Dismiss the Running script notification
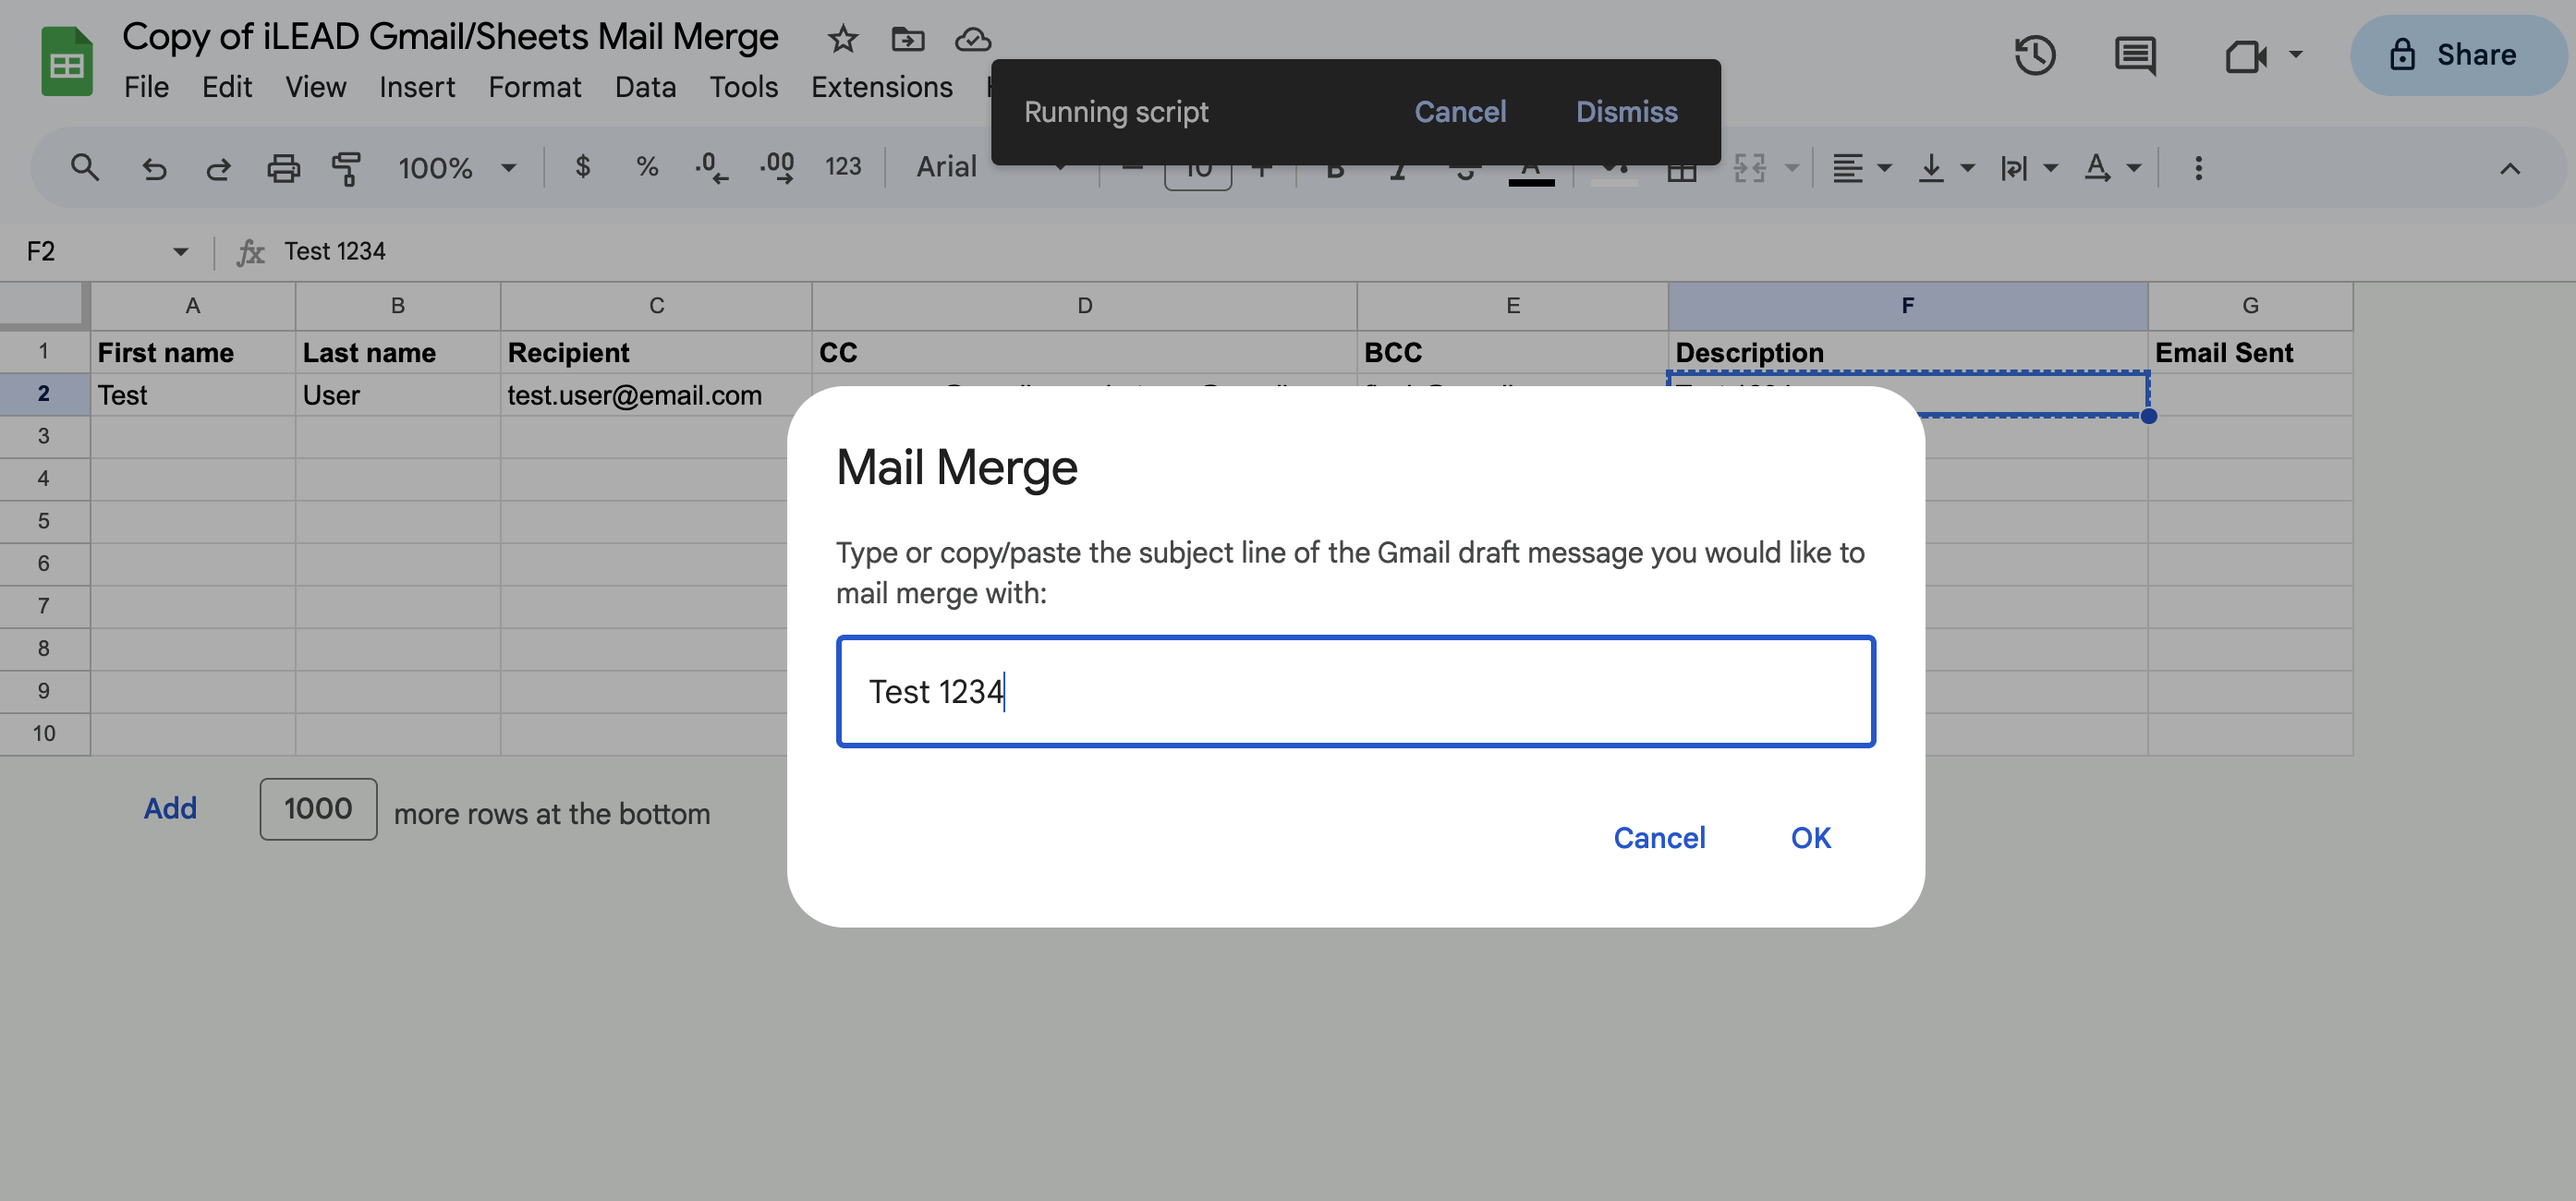This screenshot has height=1201, width=2576. point(1626,112)
